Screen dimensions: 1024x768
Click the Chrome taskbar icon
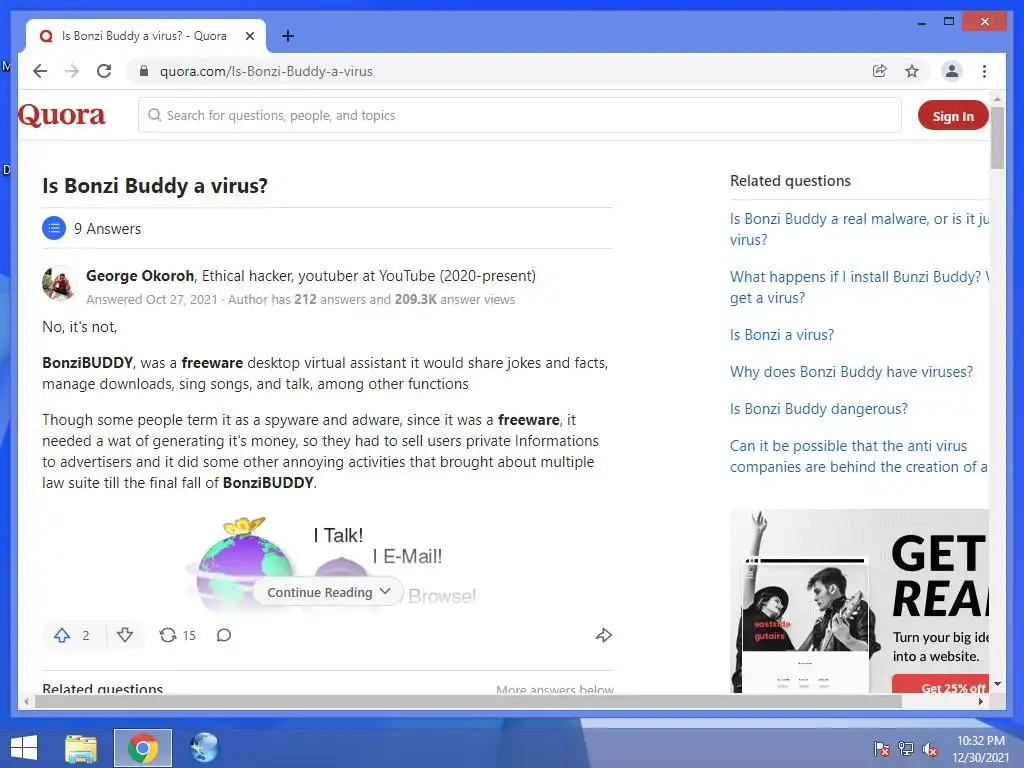142,748
